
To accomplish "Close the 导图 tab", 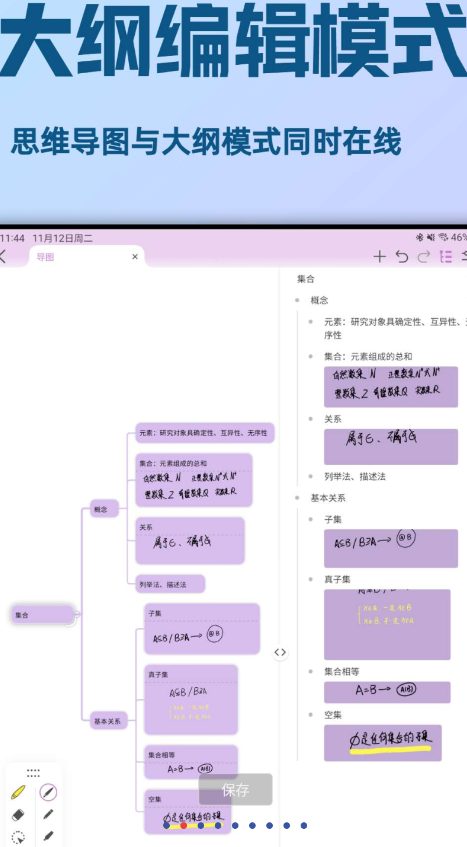I will point(135,257).
